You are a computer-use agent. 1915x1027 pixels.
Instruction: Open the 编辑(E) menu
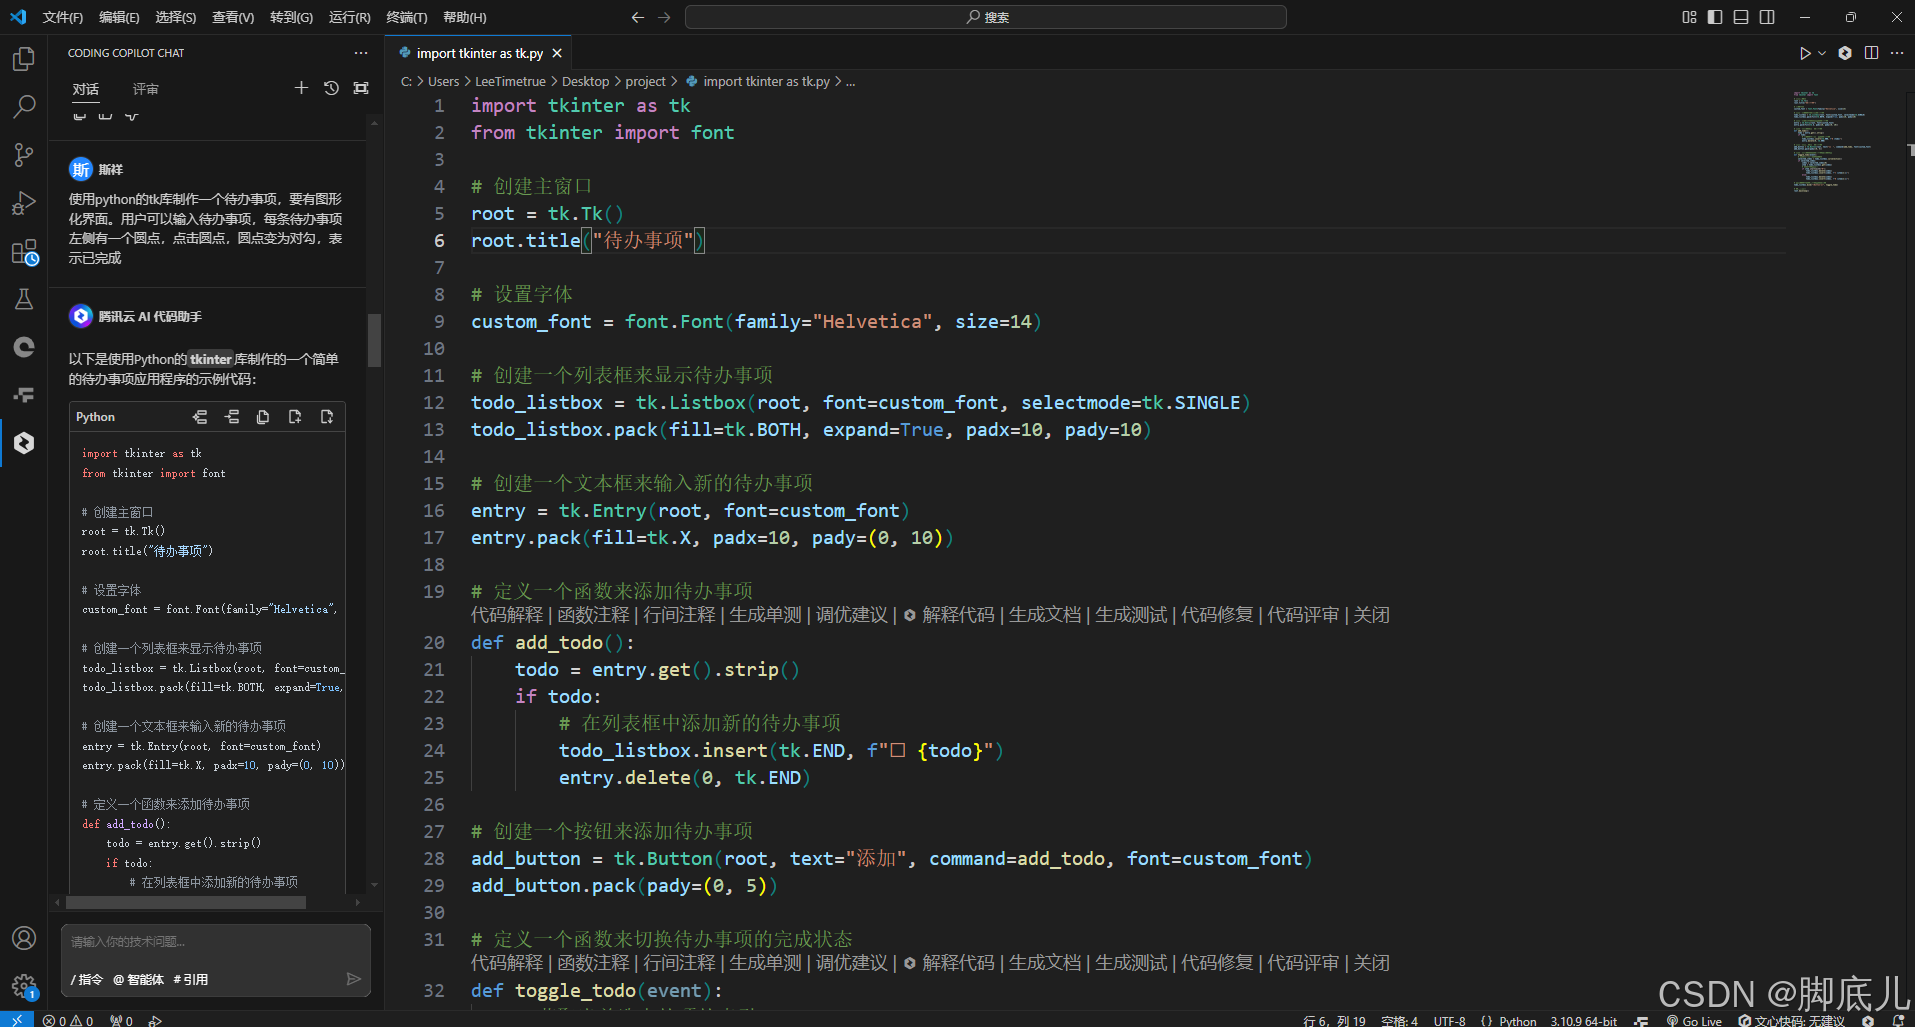click(119, 17)
